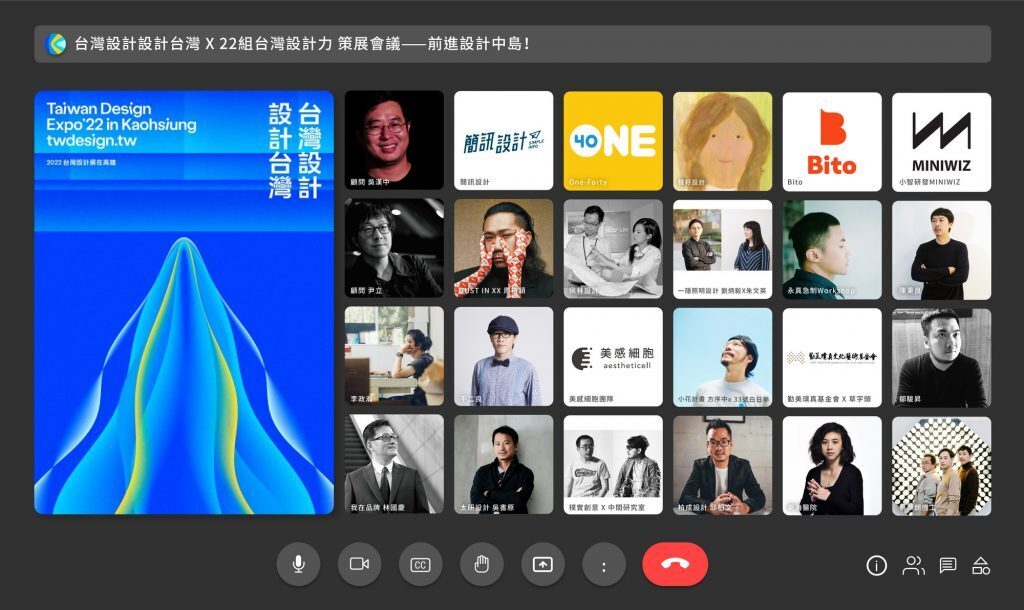Select the 美感細胞 aestheticell participant tile
The image size is (1024, 610).
click(x=613, y=357)
